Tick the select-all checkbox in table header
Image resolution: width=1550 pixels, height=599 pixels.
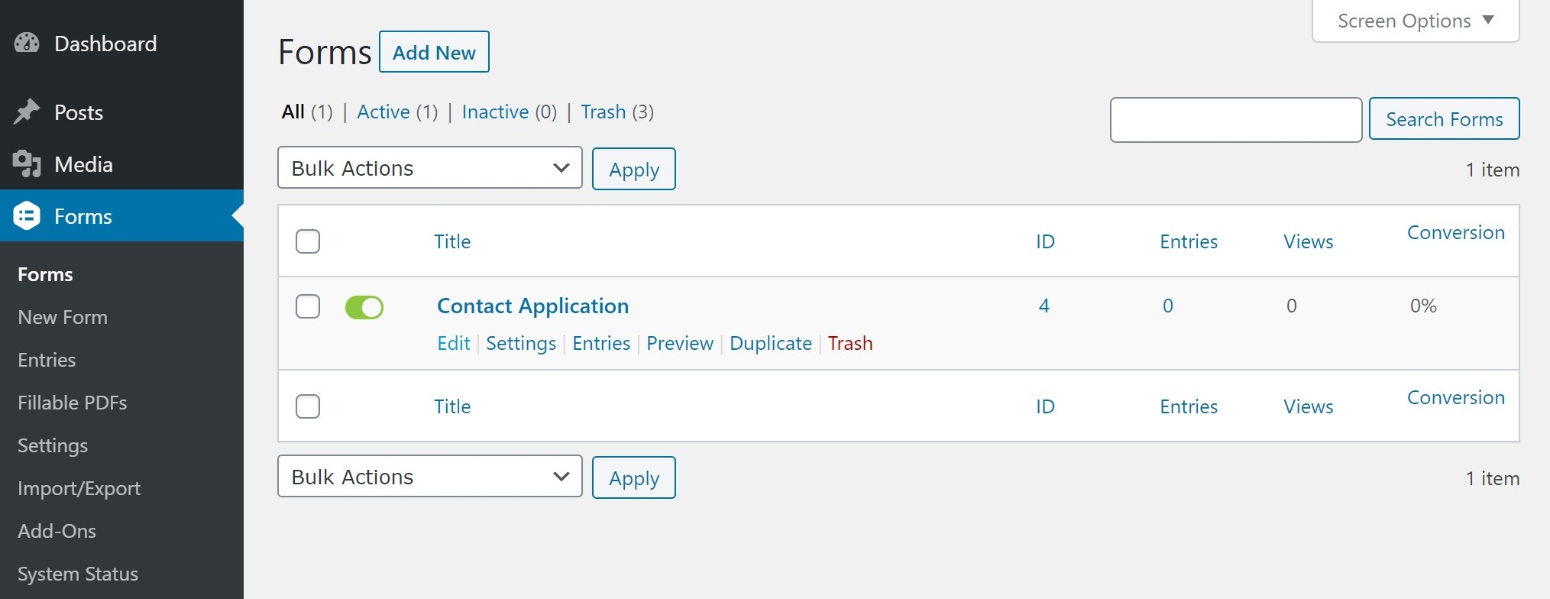coord(308,241)
